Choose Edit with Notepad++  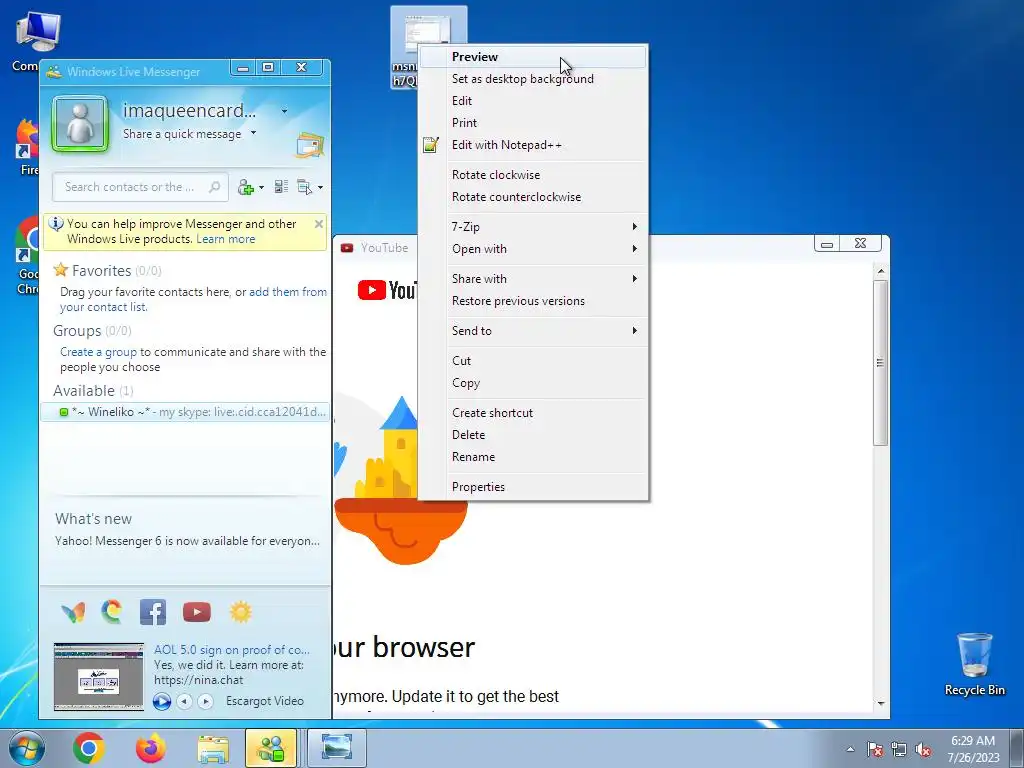(533, 145)
